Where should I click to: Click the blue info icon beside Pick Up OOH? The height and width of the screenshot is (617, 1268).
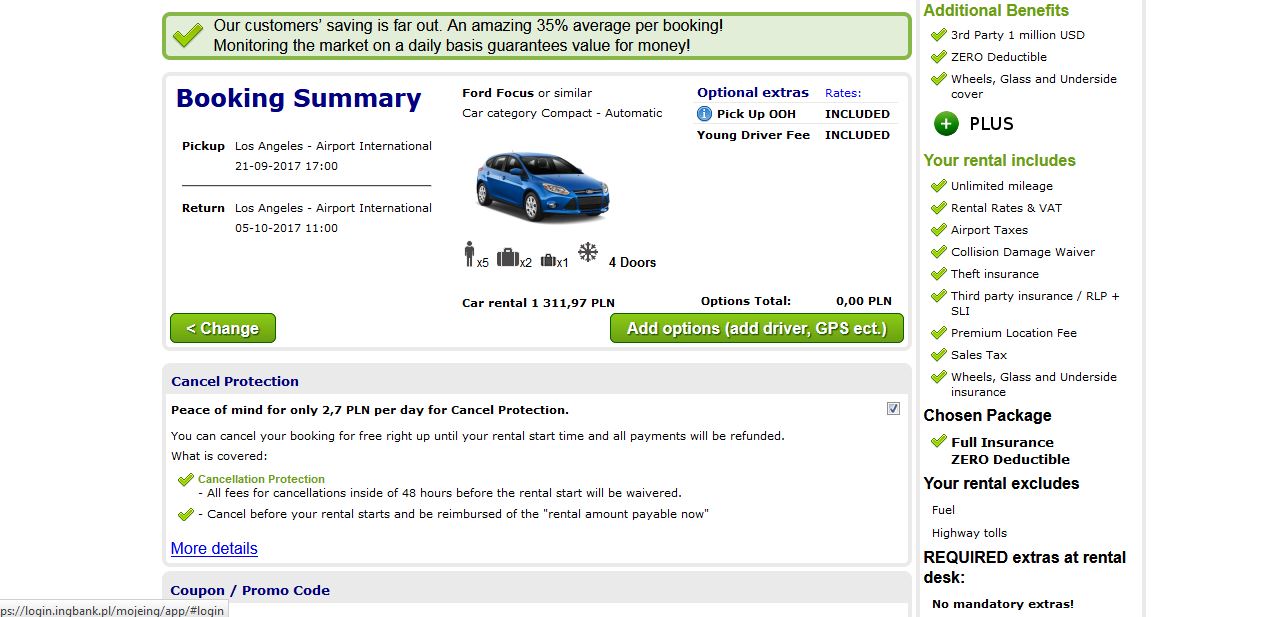click(704, 114)
